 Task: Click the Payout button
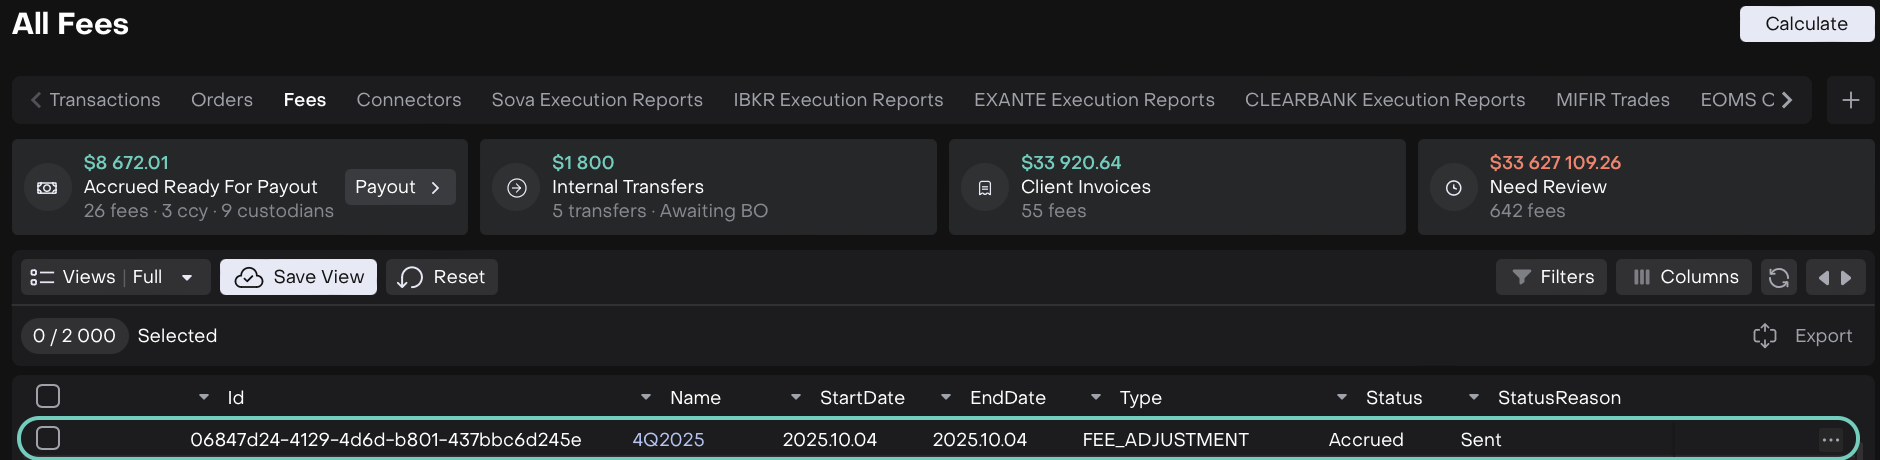point(399,187)
